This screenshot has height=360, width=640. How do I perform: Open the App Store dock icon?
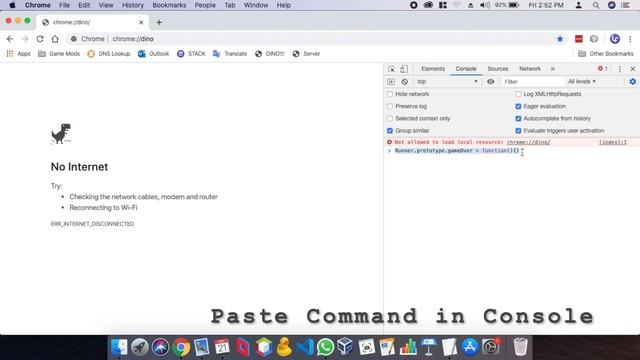[470, 347]
